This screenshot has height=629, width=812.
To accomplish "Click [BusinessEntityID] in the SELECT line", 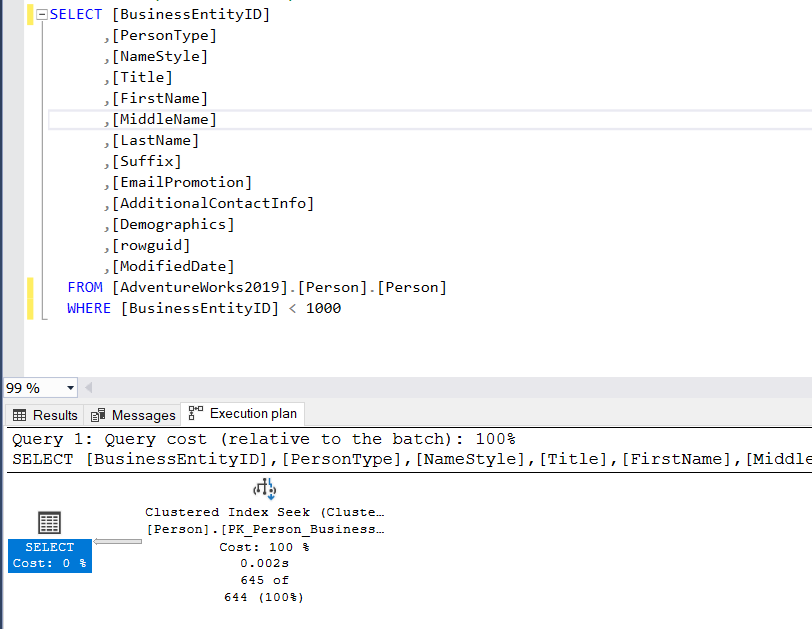I will (x=191, y=14).
